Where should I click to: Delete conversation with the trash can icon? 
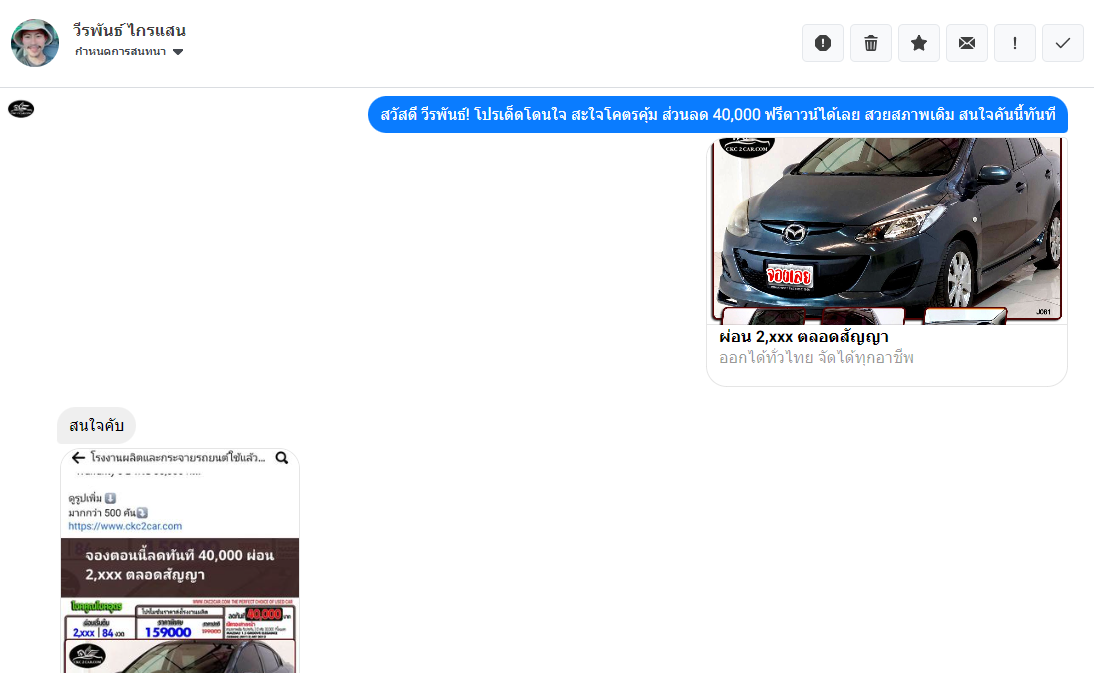[871, 43]
